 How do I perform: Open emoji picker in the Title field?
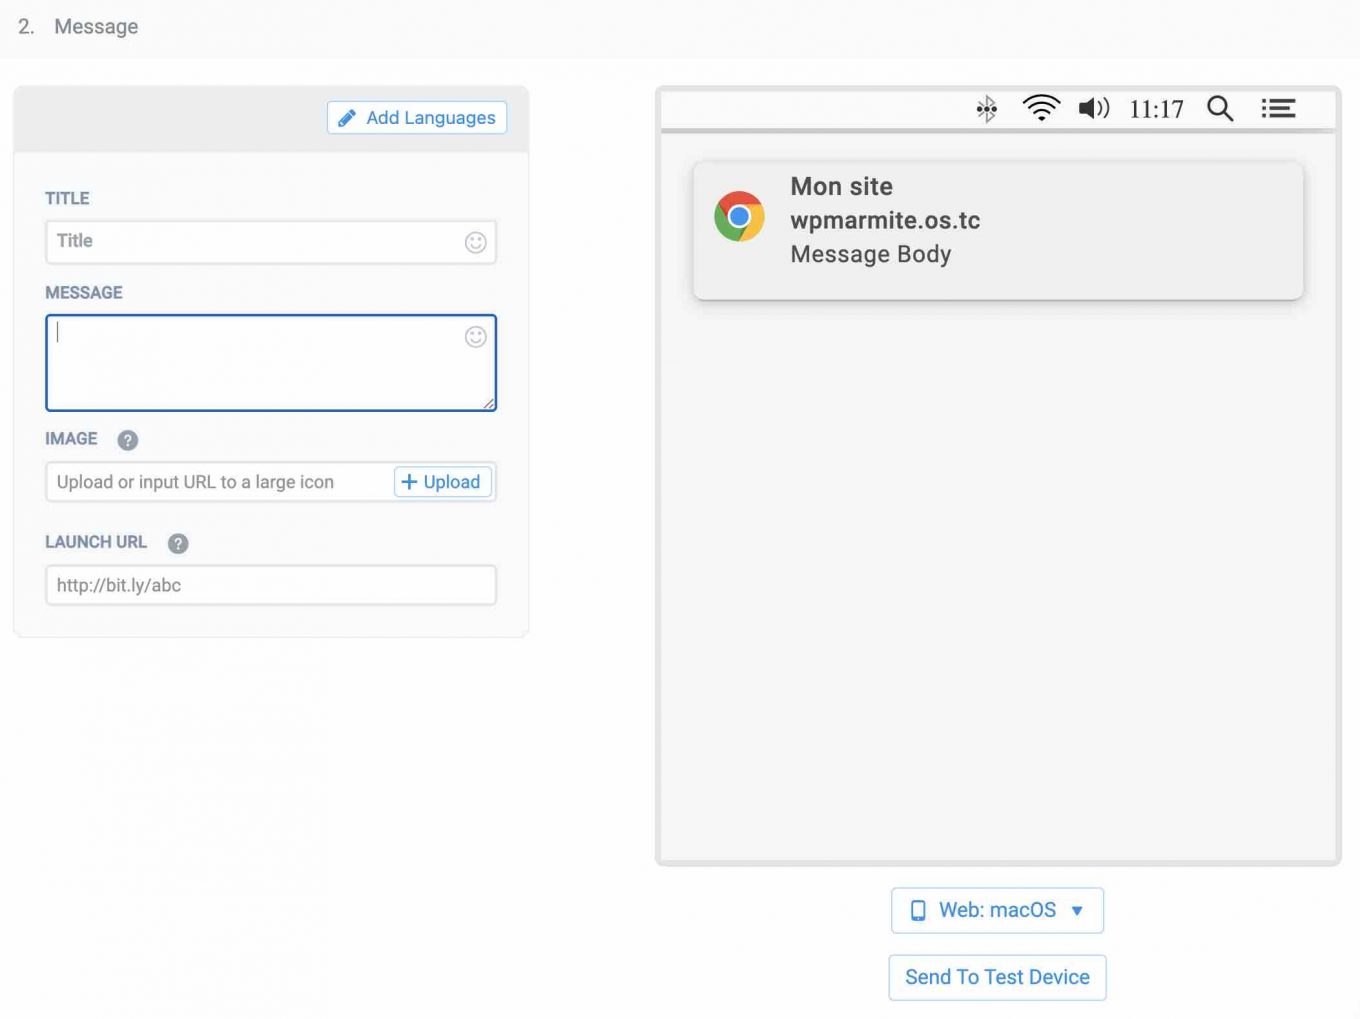[x=475, y=241]
